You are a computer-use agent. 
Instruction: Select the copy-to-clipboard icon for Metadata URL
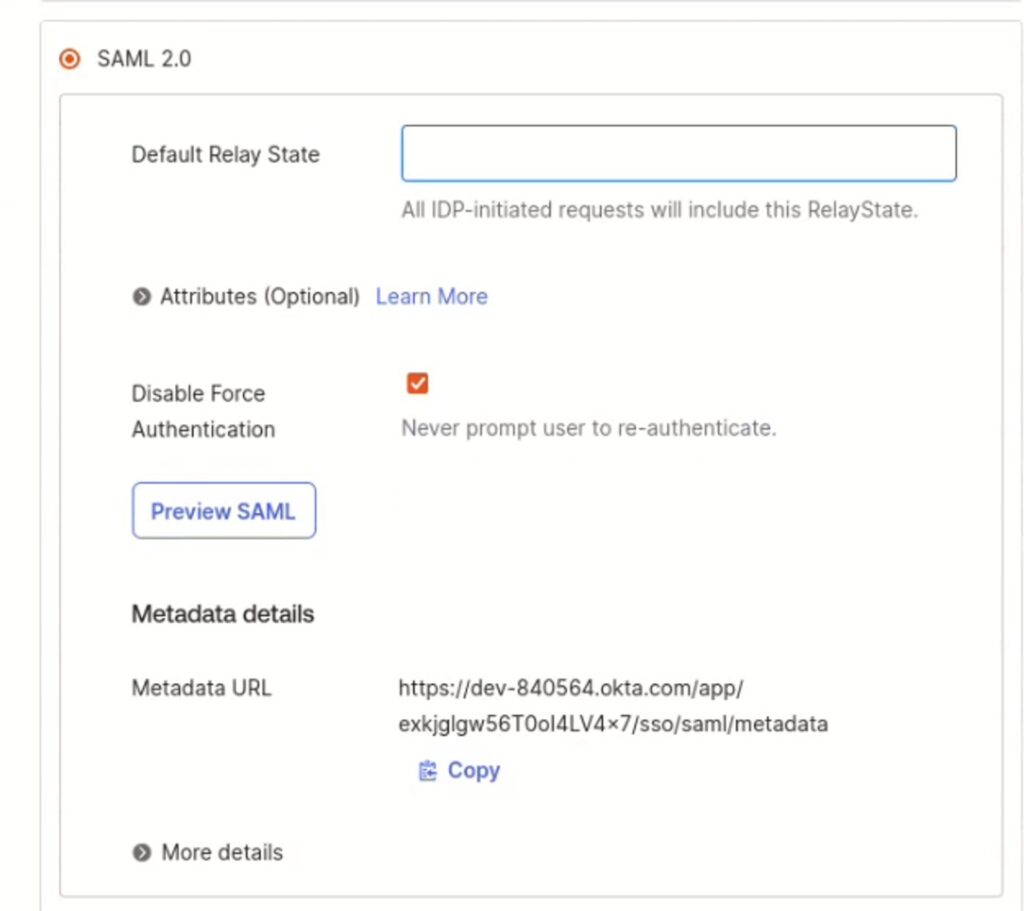428,770
